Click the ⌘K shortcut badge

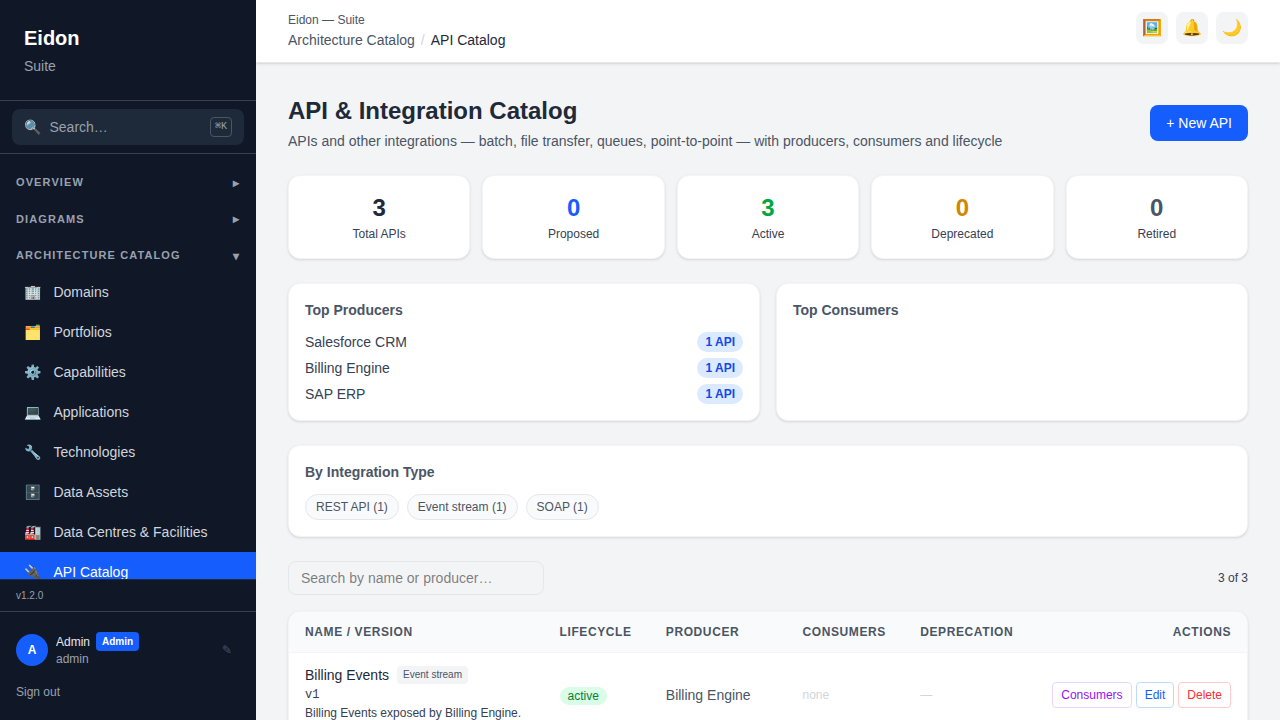pos(221,126)
